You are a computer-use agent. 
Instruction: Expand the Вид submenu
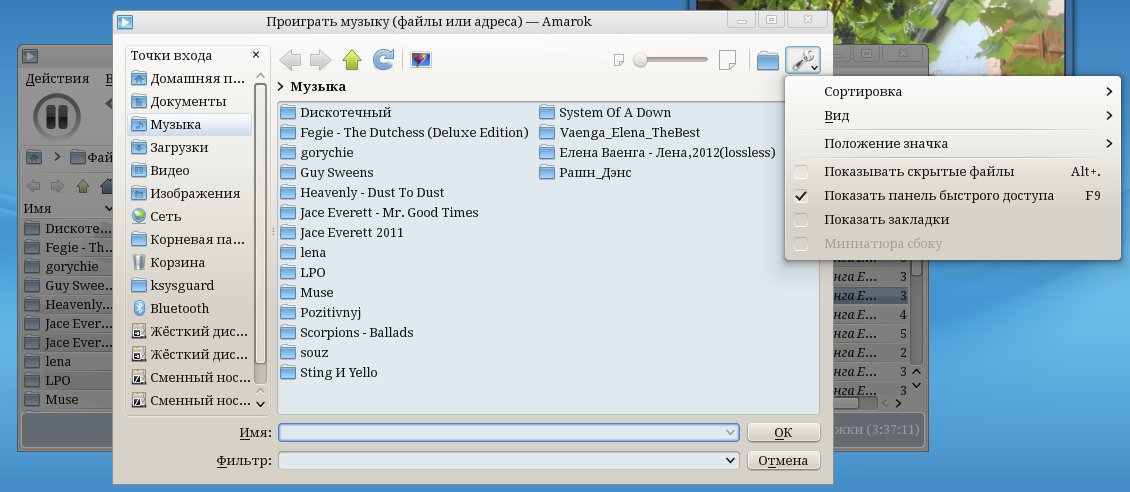pos(953,116)
